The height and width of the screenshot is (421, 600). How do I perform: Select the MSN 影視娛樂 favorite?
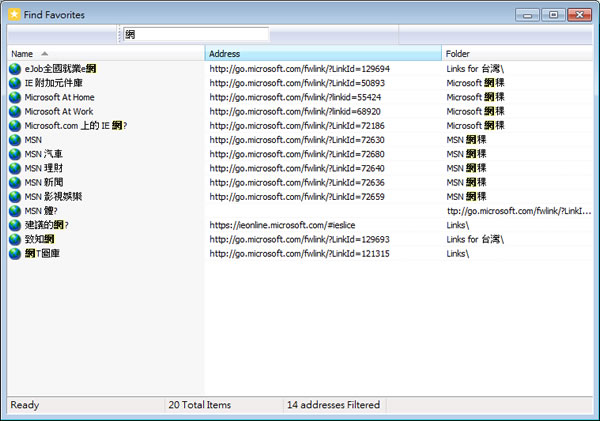coord(53,197)
